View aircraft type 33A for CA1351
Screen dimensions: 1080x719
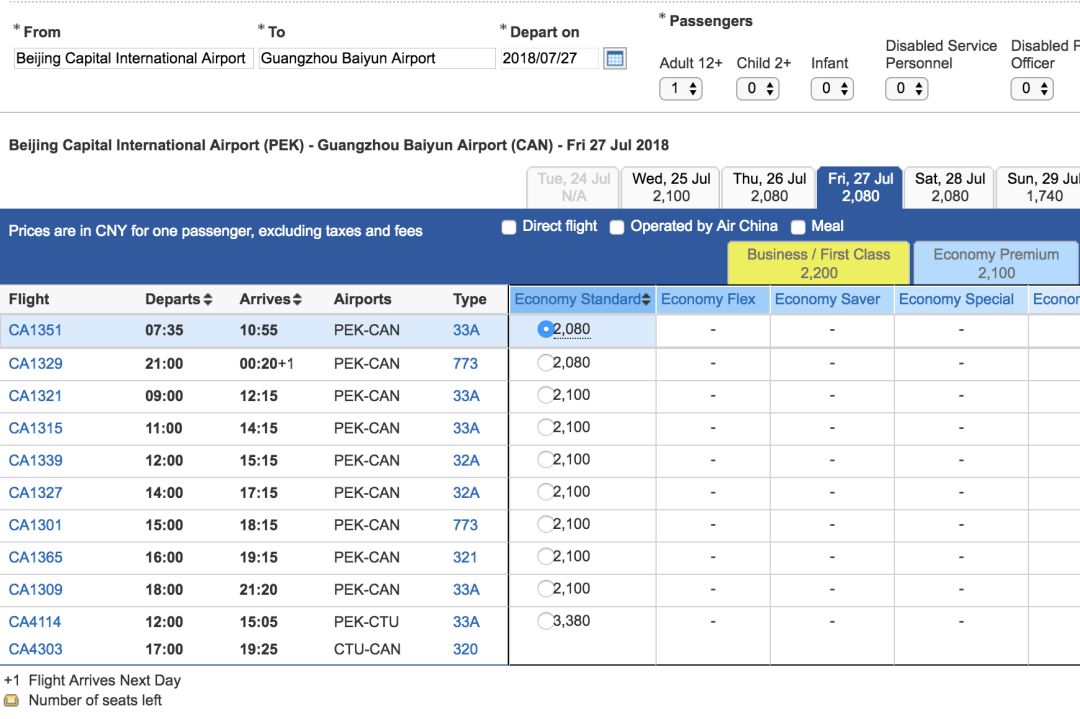pos(466,330)
